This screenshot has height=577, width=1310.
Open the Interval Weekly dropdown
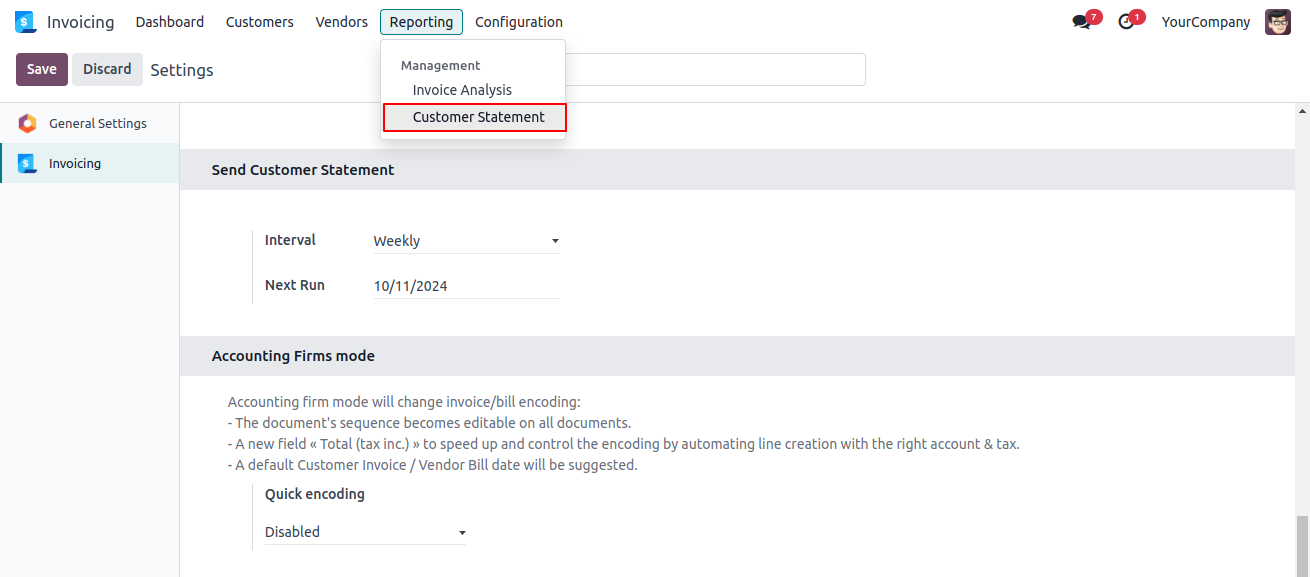click(466, 241)
